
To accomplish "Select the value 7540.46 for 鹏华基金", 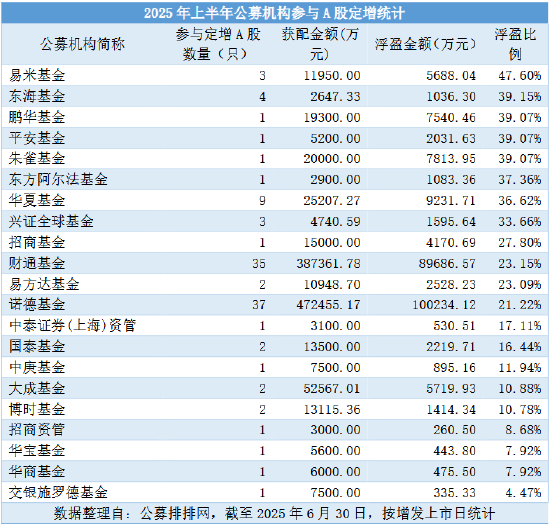I will (x=451, y=117).
